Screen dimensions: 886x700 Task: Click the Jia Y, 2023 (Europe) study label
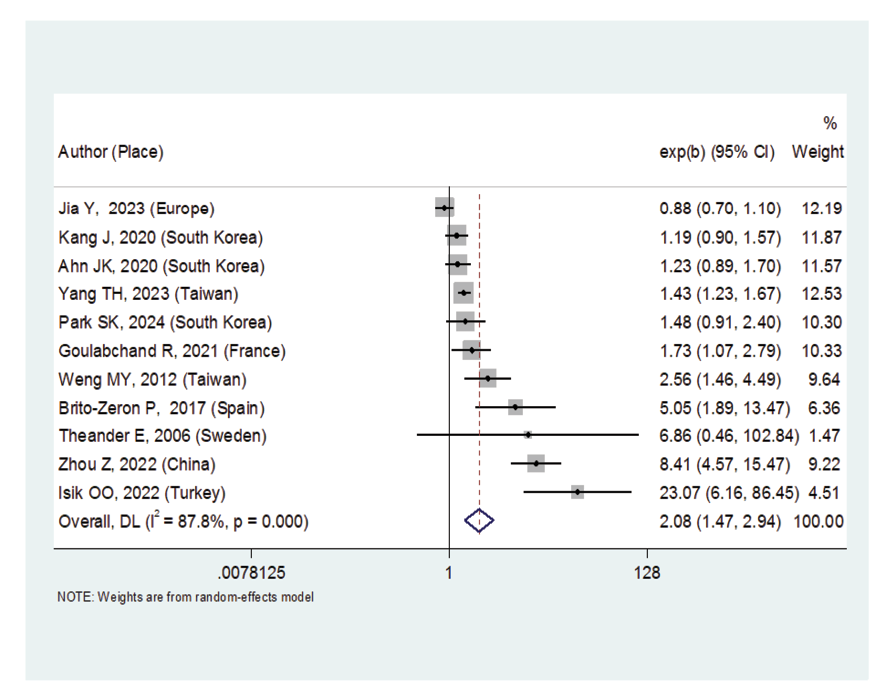click(137, 208)
